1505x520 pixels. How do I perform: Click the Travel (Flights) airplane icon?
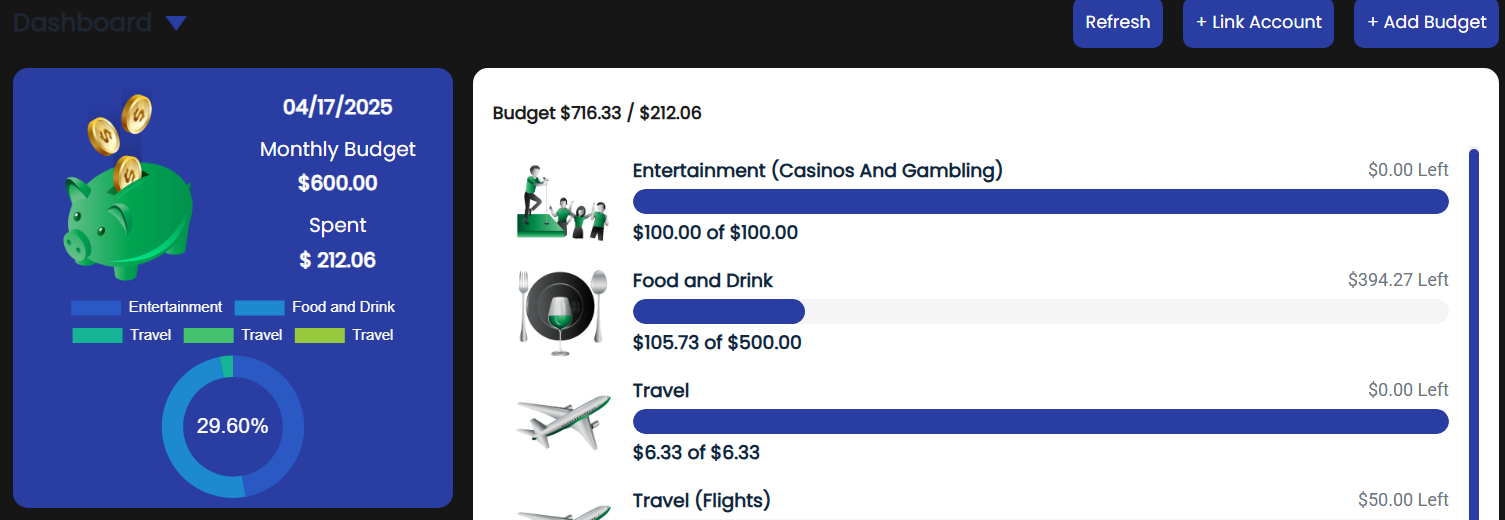(x=563, y=510)
